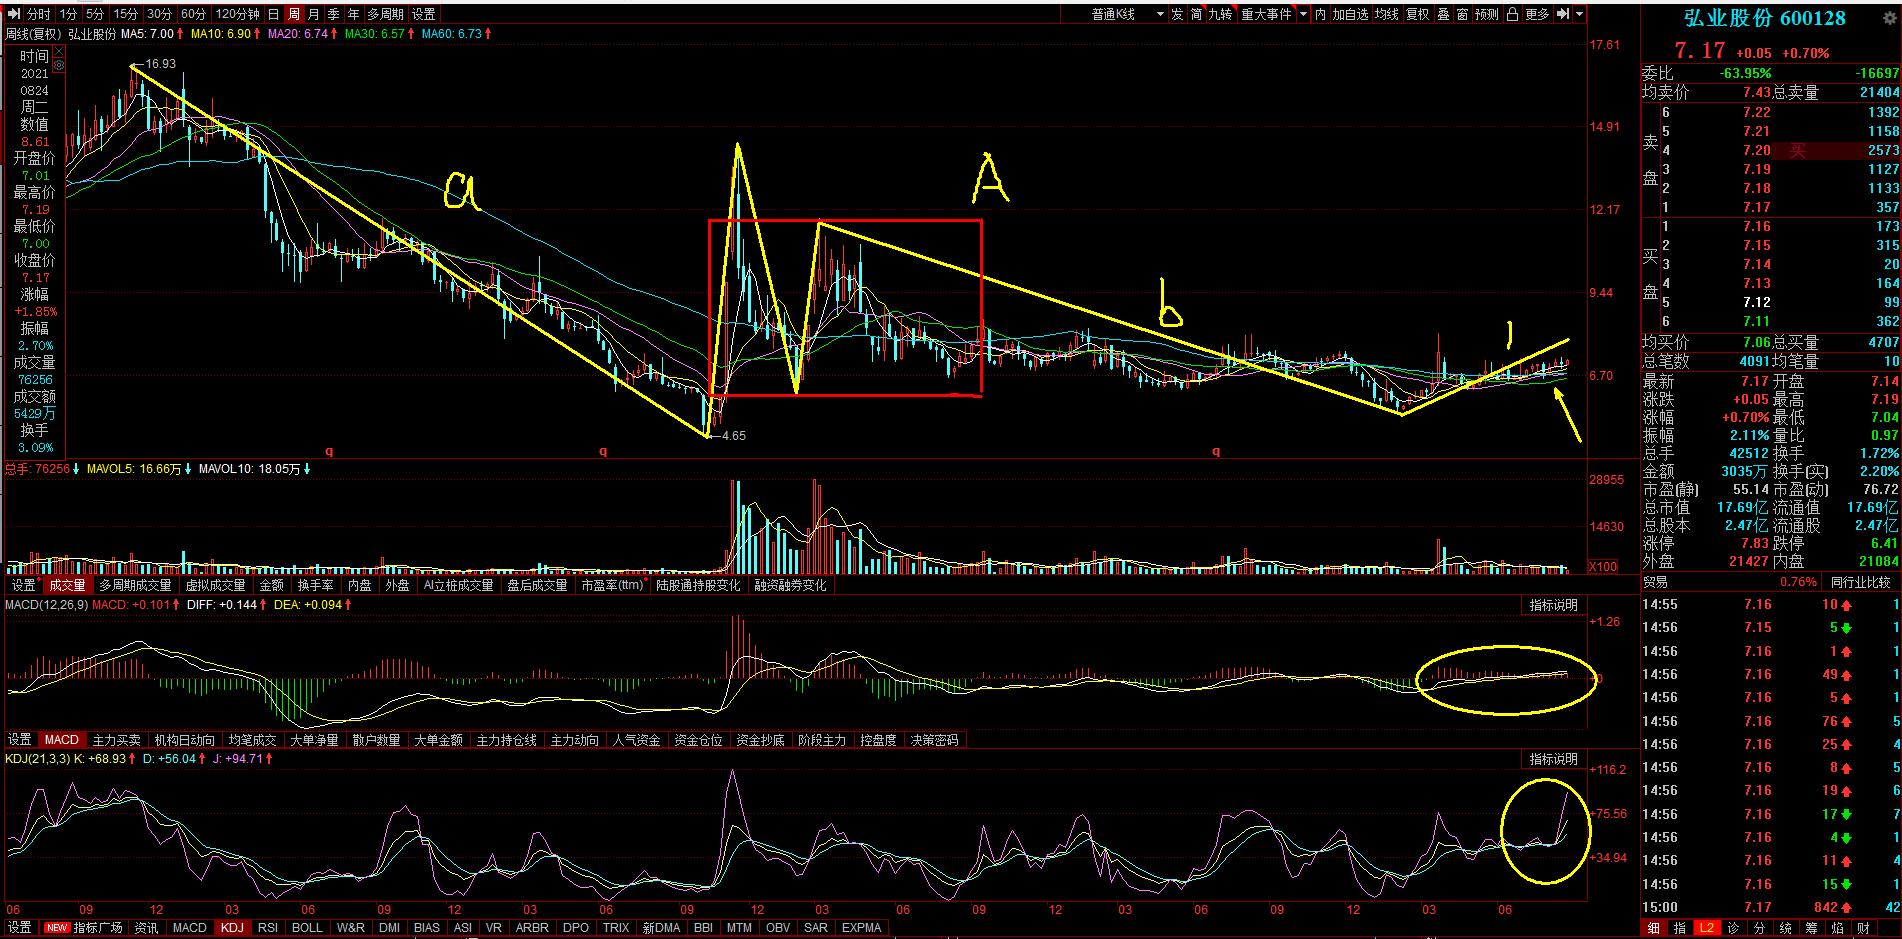
Task: Switch to the 日 daily period tab
Action: point(273,14)
